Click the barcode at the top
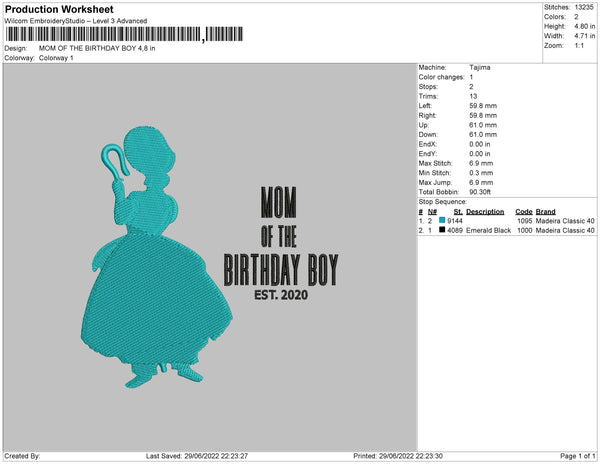Screen dimensions: 600x464 [124, 34]
